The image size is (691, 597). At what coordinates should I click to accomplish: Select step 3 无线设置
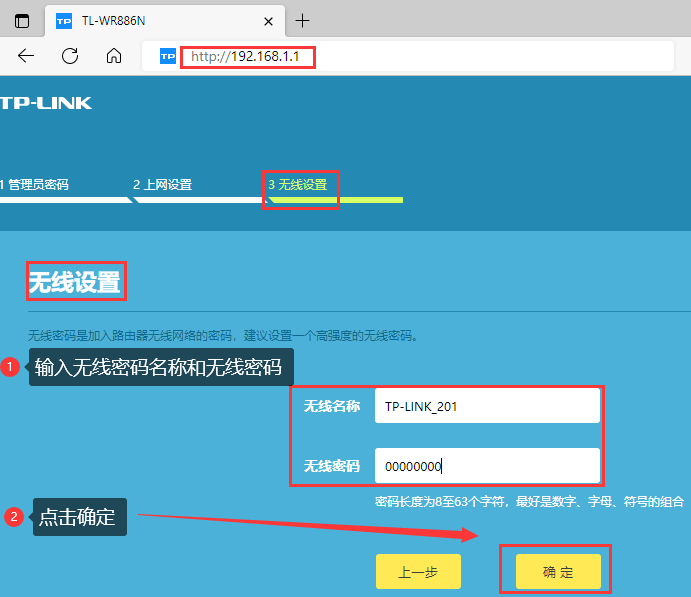tap(298, 185)
